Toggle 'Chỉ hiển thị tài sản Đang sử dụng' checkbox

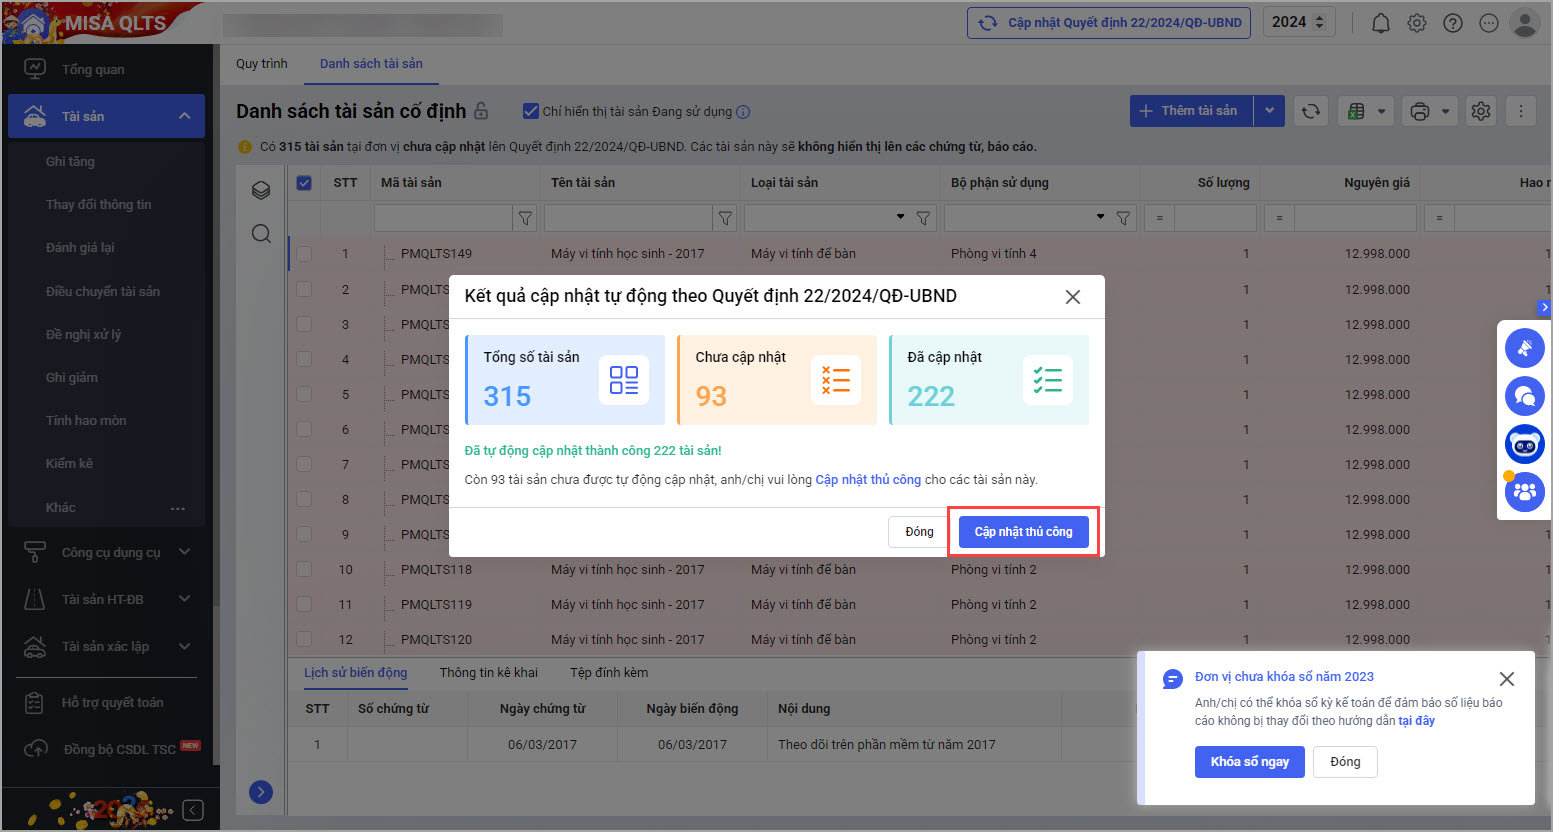531,111
